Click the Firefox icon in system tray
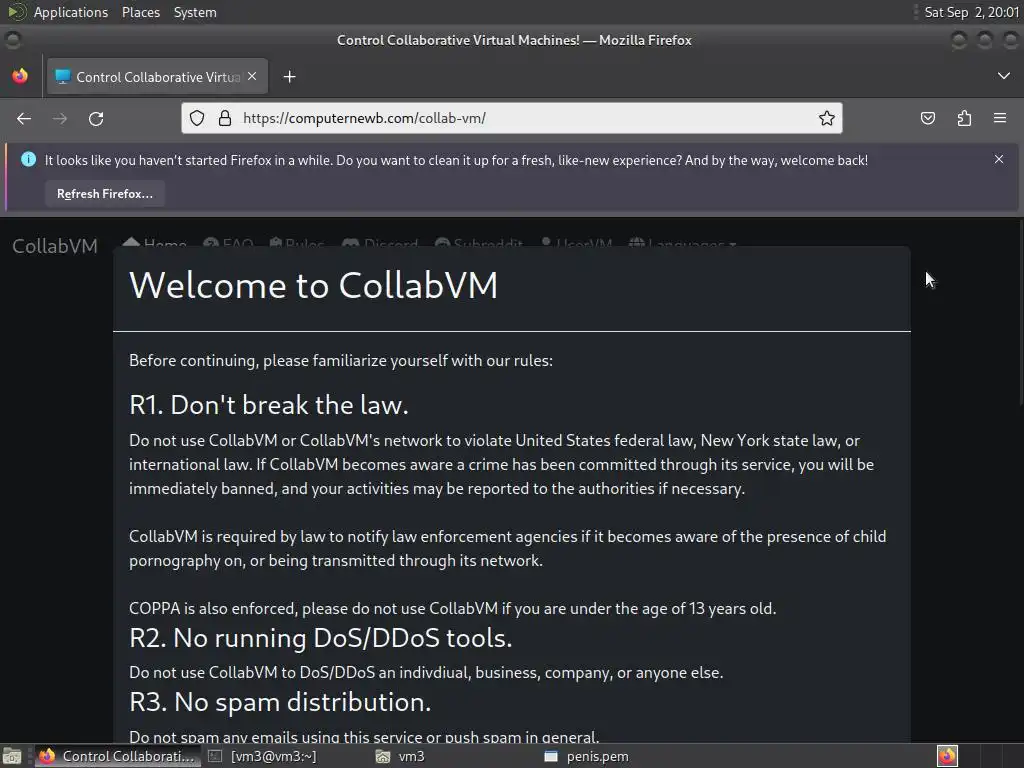Screen dimensions: 1024x768 [947, 756]
